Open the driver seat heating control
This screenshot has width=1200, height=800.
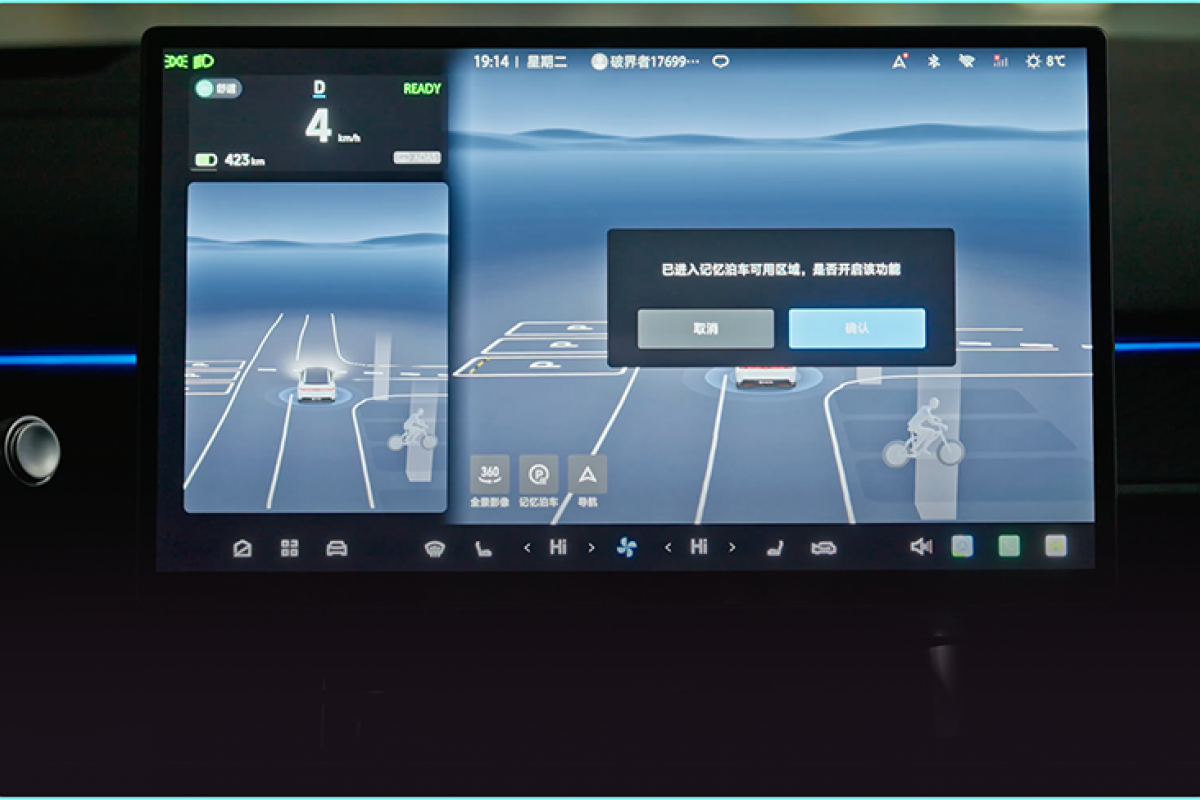point(483,548)
